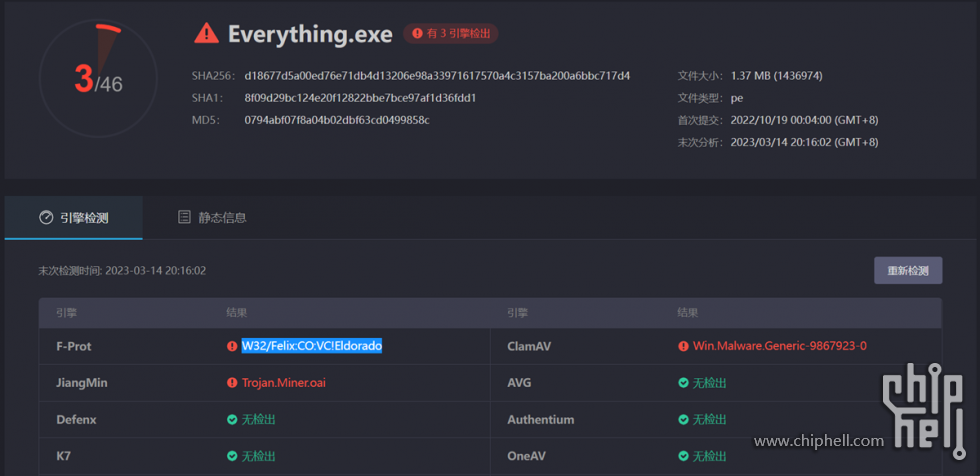Click the green check icon in the K7 row

tap(232, 457)
